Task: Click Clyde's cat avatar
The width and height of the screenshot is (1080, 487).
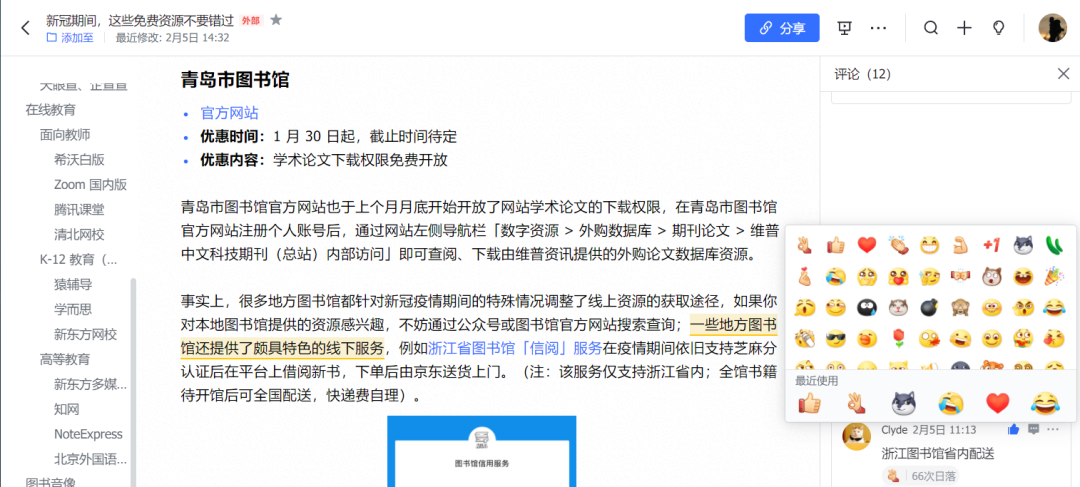Action: click(x=857, y=436)
